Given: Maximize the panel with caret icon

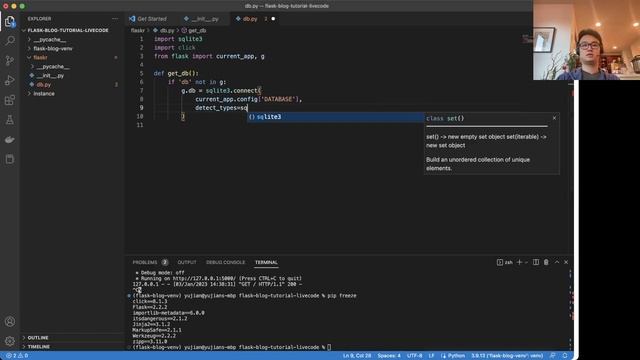Looking at the screenshot, I should pyautogui.click(x=557, y=262).
